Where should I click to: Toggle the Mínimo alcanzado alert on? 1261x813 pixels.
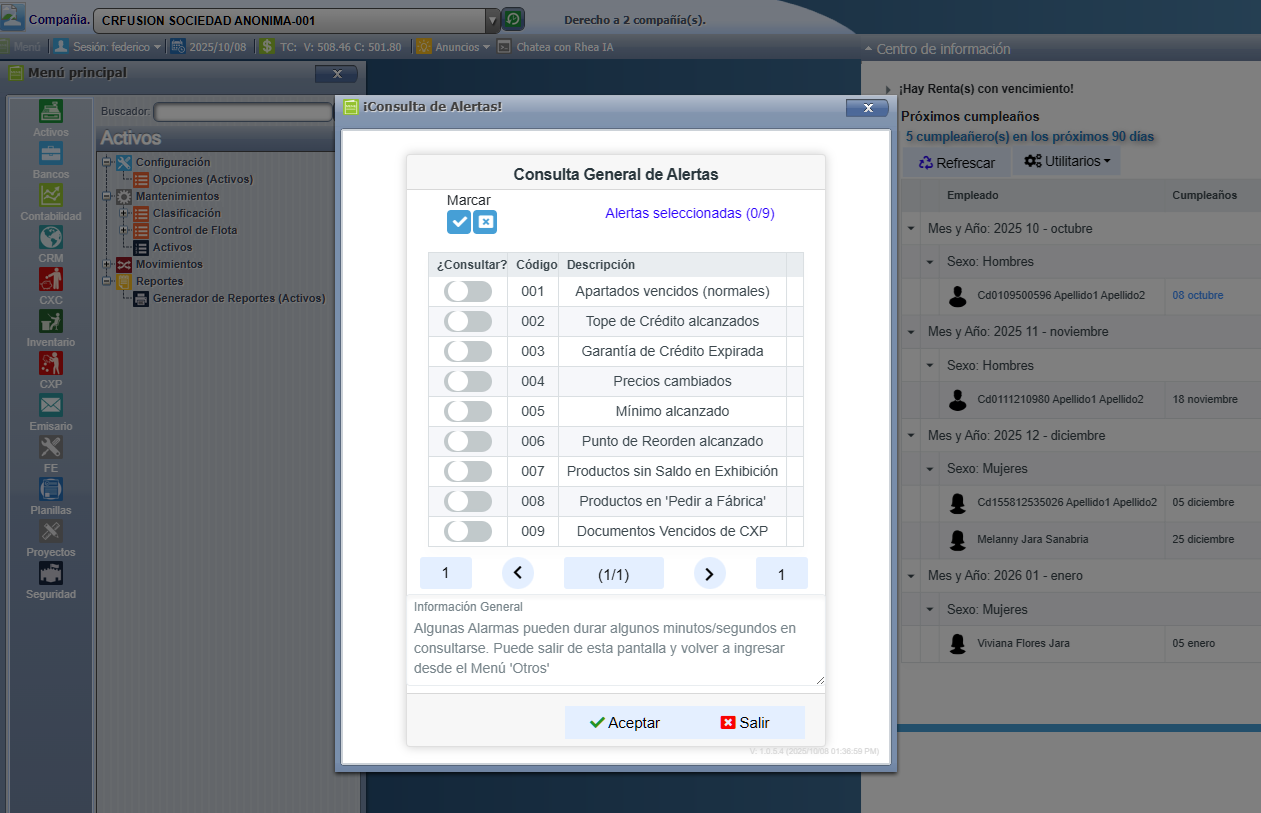pyautogui.click(x=467, y=411)
